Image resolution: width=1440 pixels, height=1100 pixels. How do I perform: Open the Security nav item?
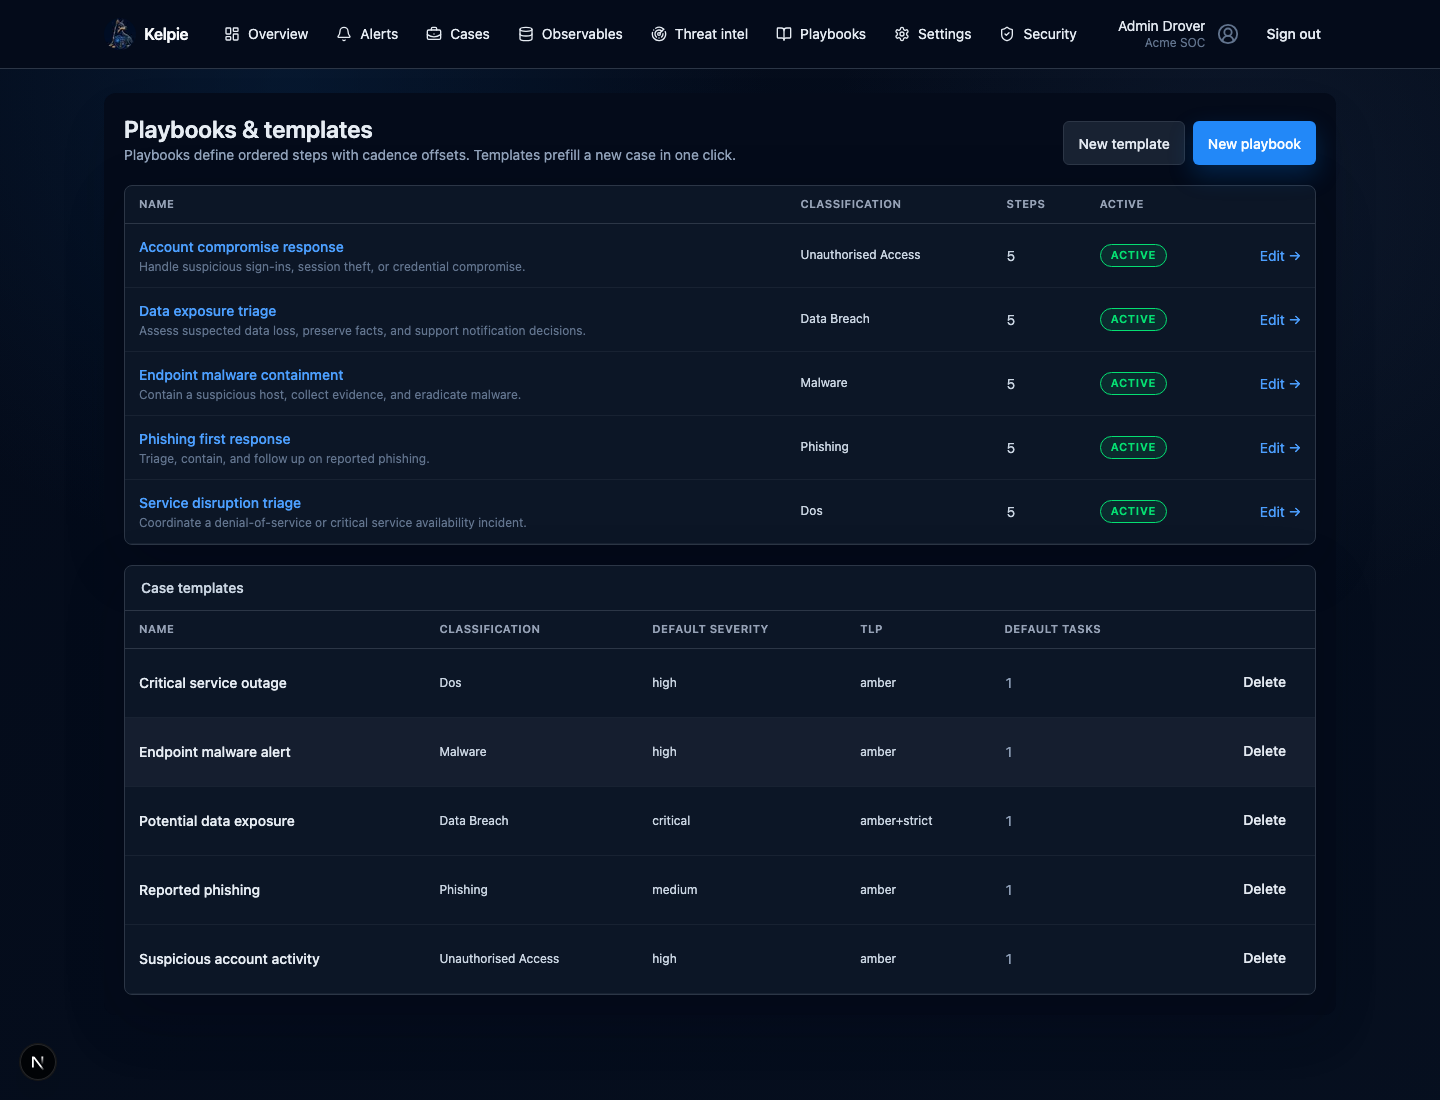tap(1038, 34)
